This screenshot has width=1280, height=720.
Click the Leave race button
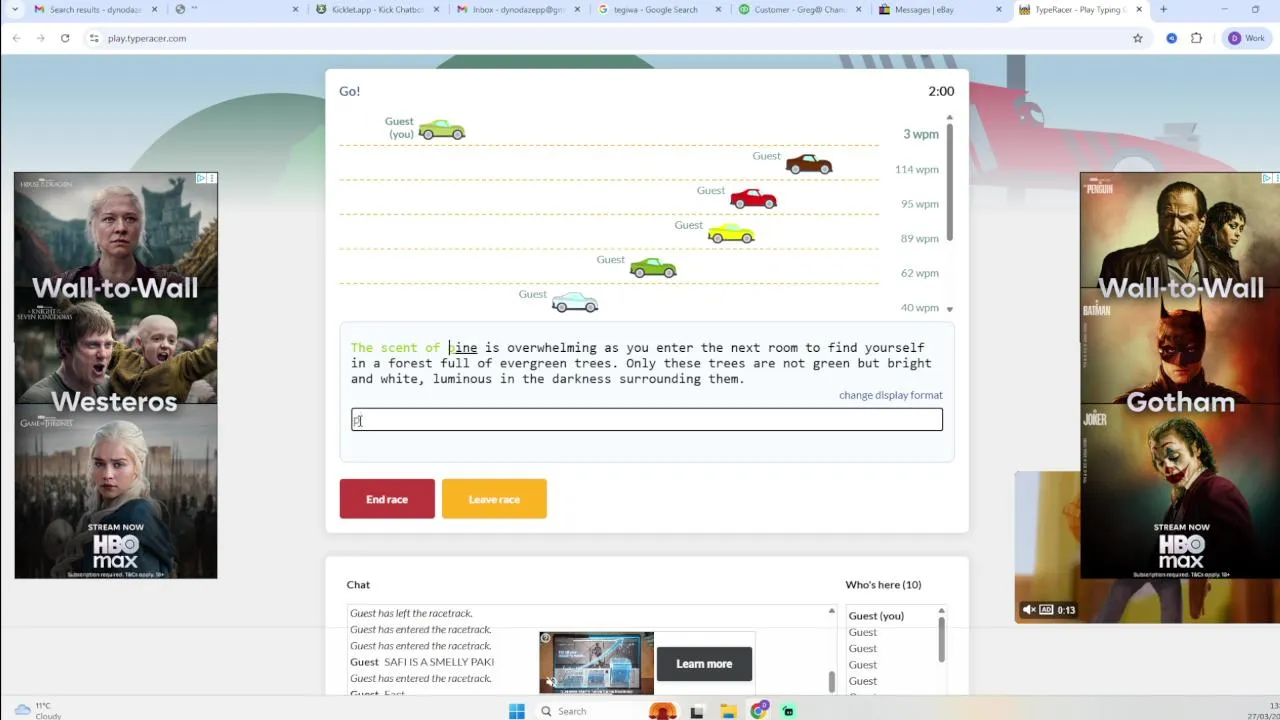click(494, 499)
